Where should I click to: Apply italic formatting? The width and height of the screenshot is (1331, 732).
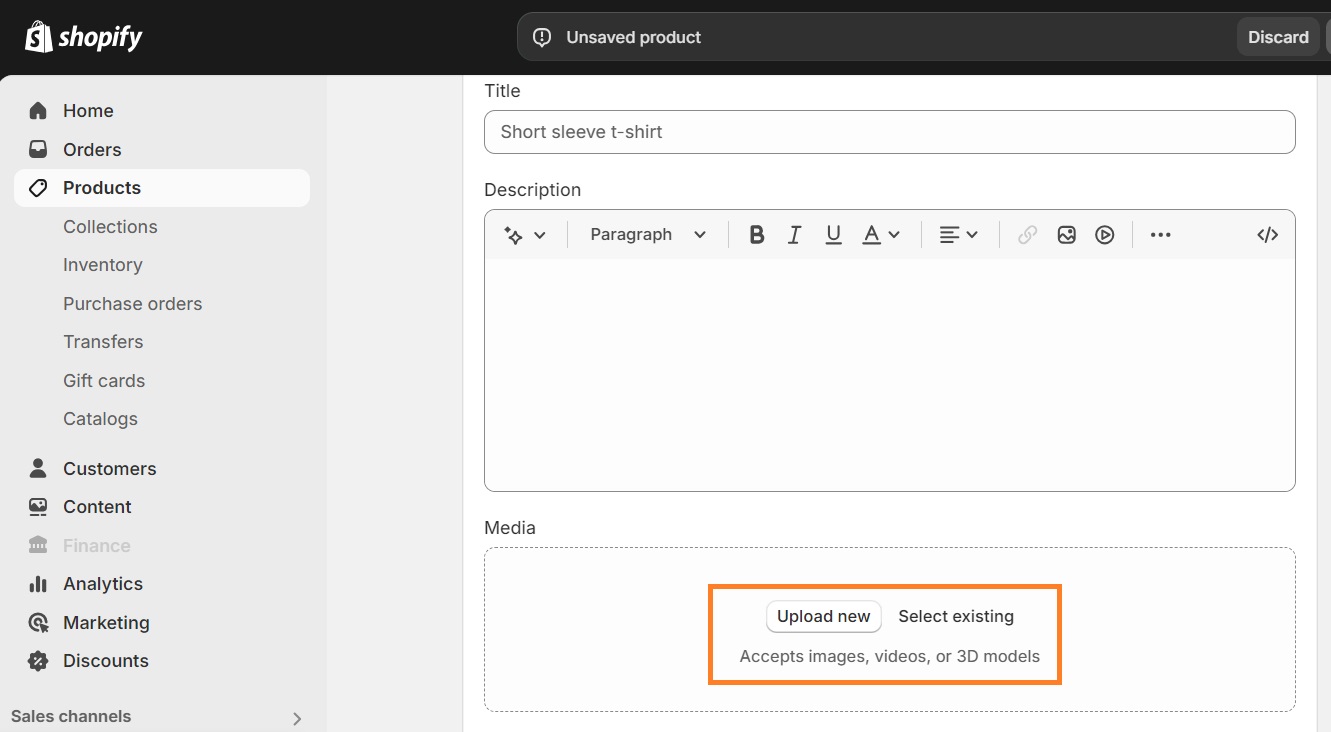click(x=794, y=234)
